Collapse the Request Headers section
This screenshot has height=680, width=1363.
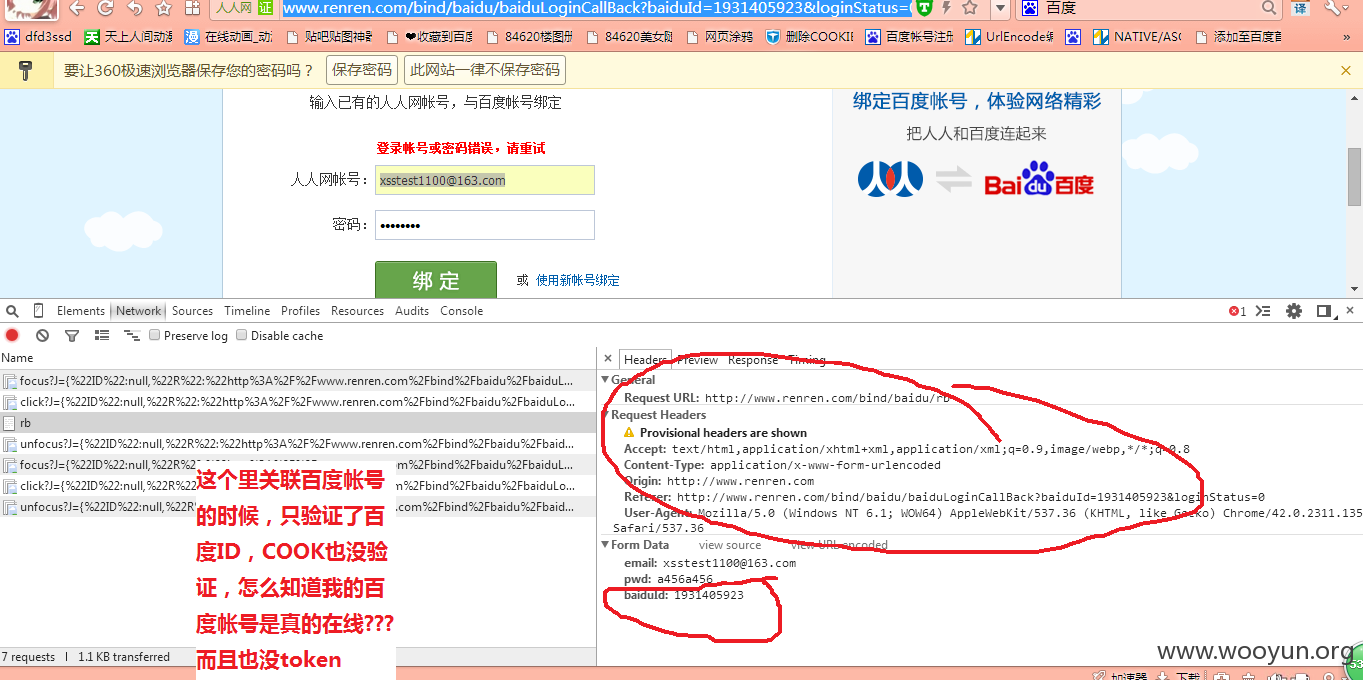pos(605,415)
